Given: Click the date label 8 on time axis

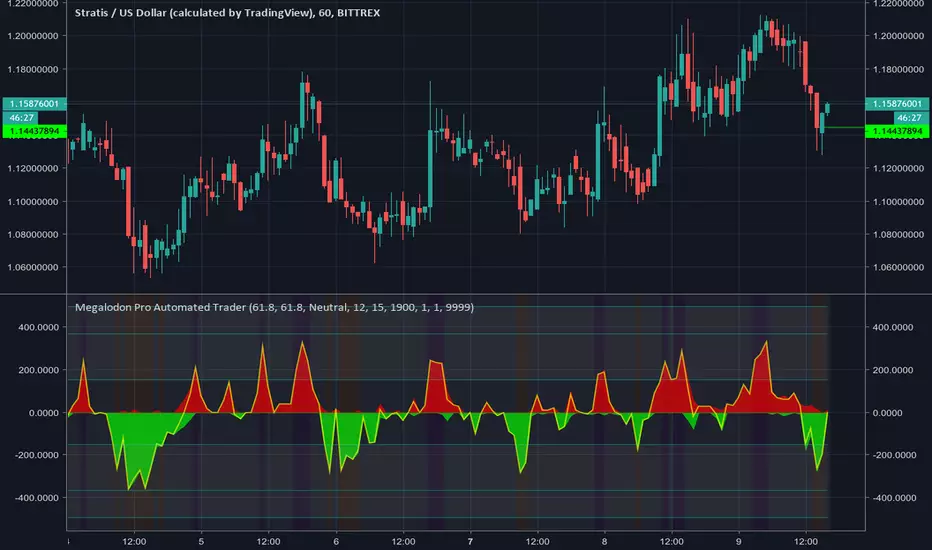Looking at the screenshot, I should point(604,542).
